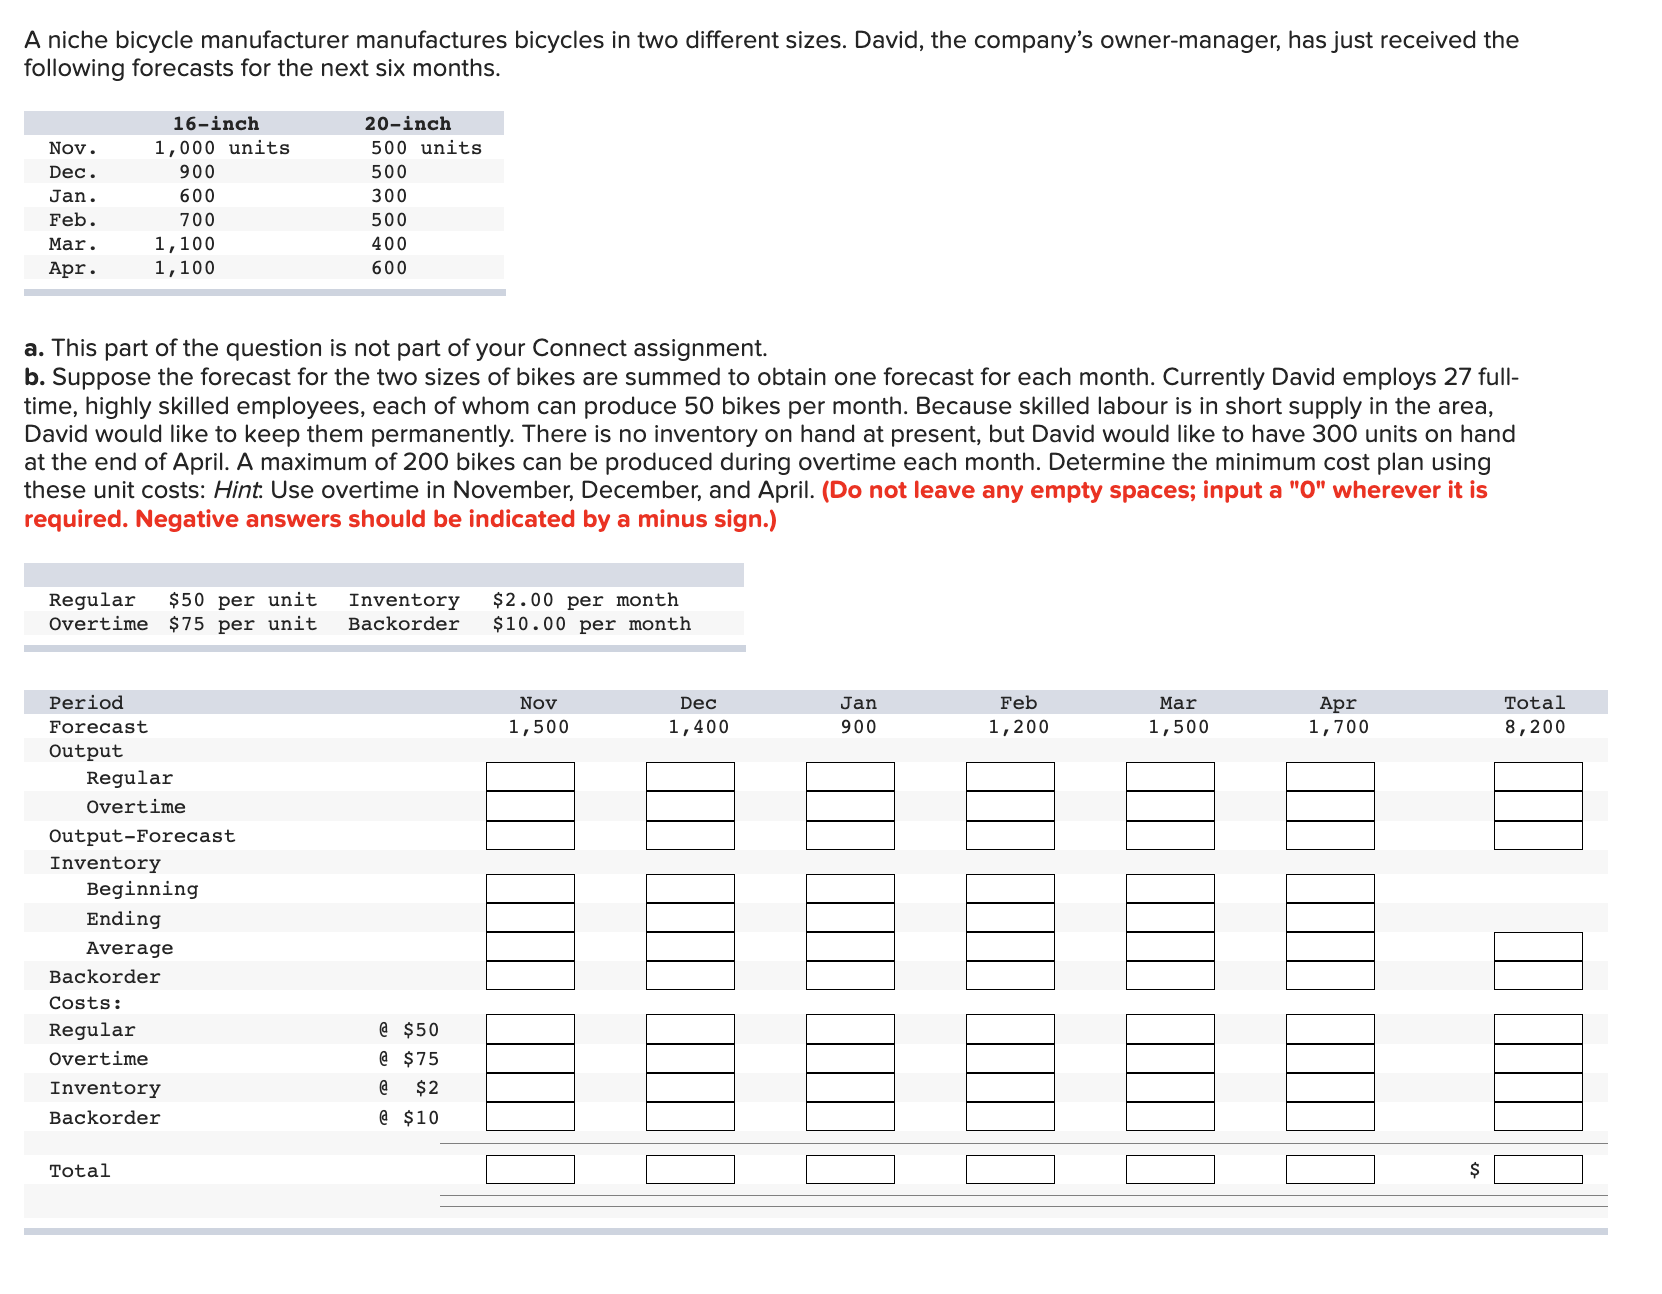
Task: Click the Regular output field for Apr
Action: click(1330, 777)
